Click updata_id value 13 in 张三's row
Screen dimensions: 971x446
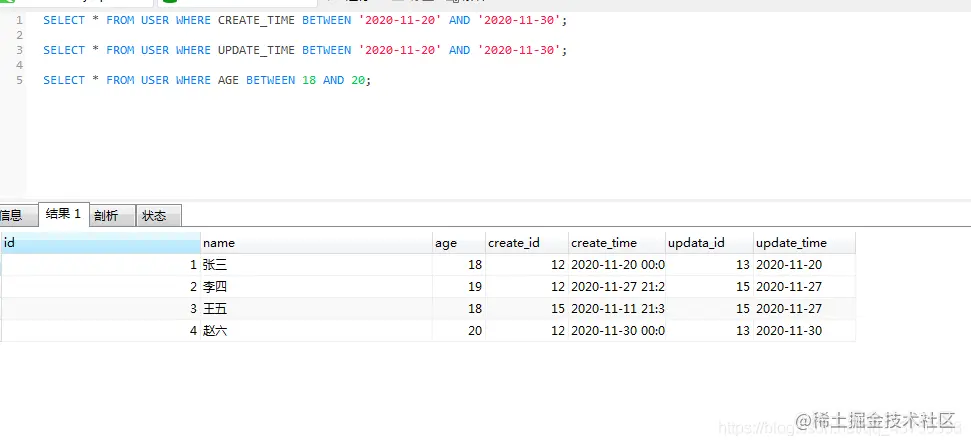pyautogui.click(x=710, y=265)
